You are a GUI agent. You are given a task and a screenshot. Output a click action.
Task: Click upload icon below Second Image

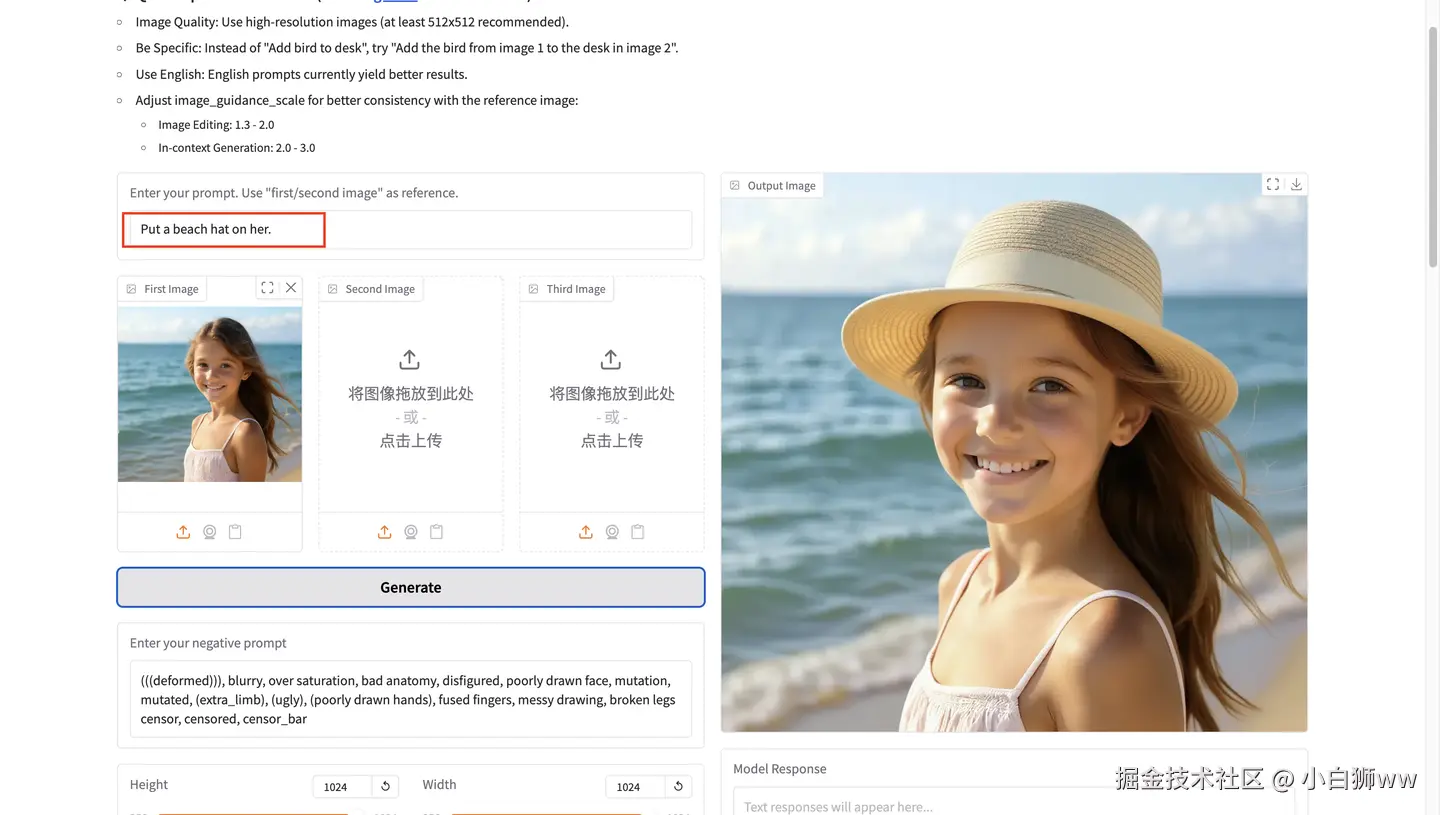coord(384,532)
